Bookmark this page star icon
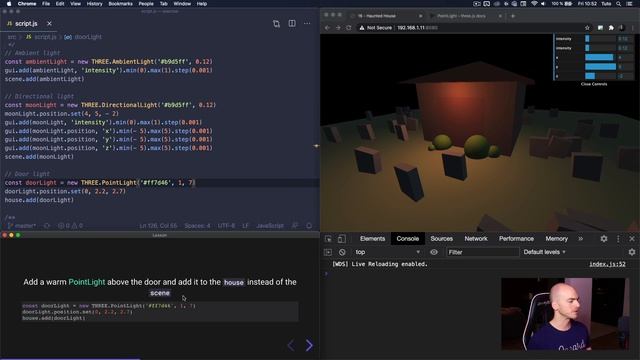This screenshot has width=640, height=360. 587,28
